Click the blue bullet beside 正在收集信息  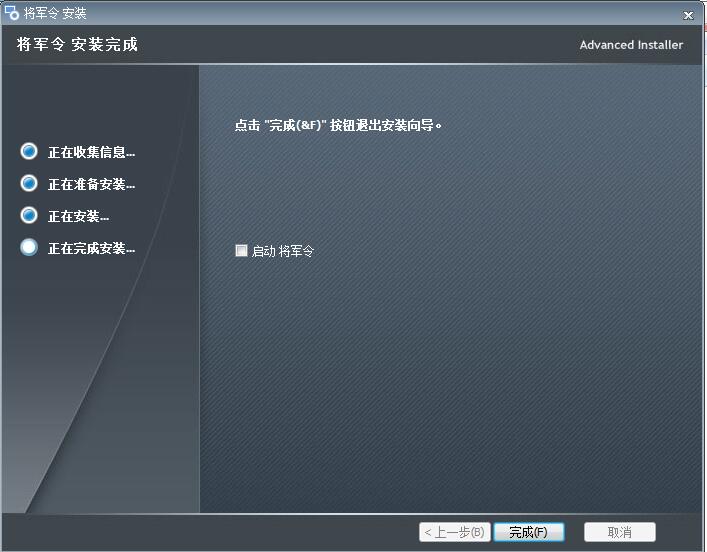(29, 152)
